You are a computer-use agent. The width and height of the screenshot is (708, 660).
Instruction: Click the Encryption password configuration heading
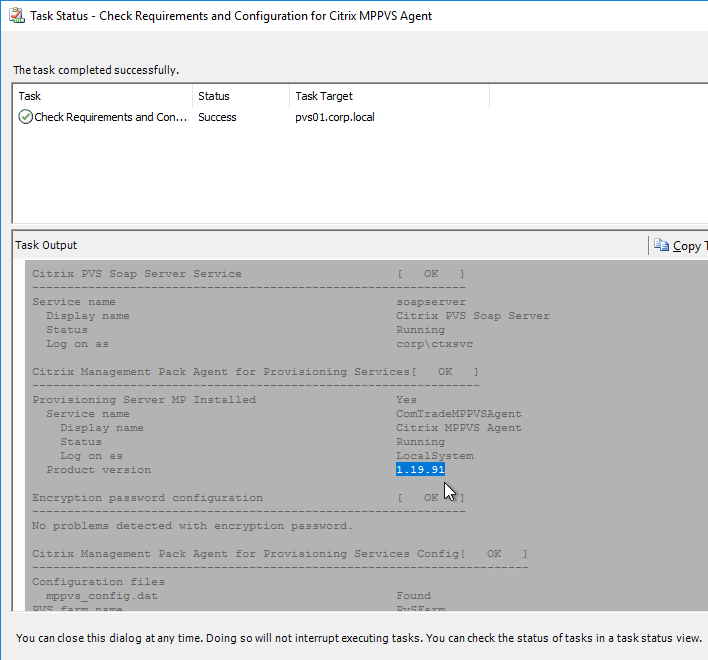coord(147,497)
